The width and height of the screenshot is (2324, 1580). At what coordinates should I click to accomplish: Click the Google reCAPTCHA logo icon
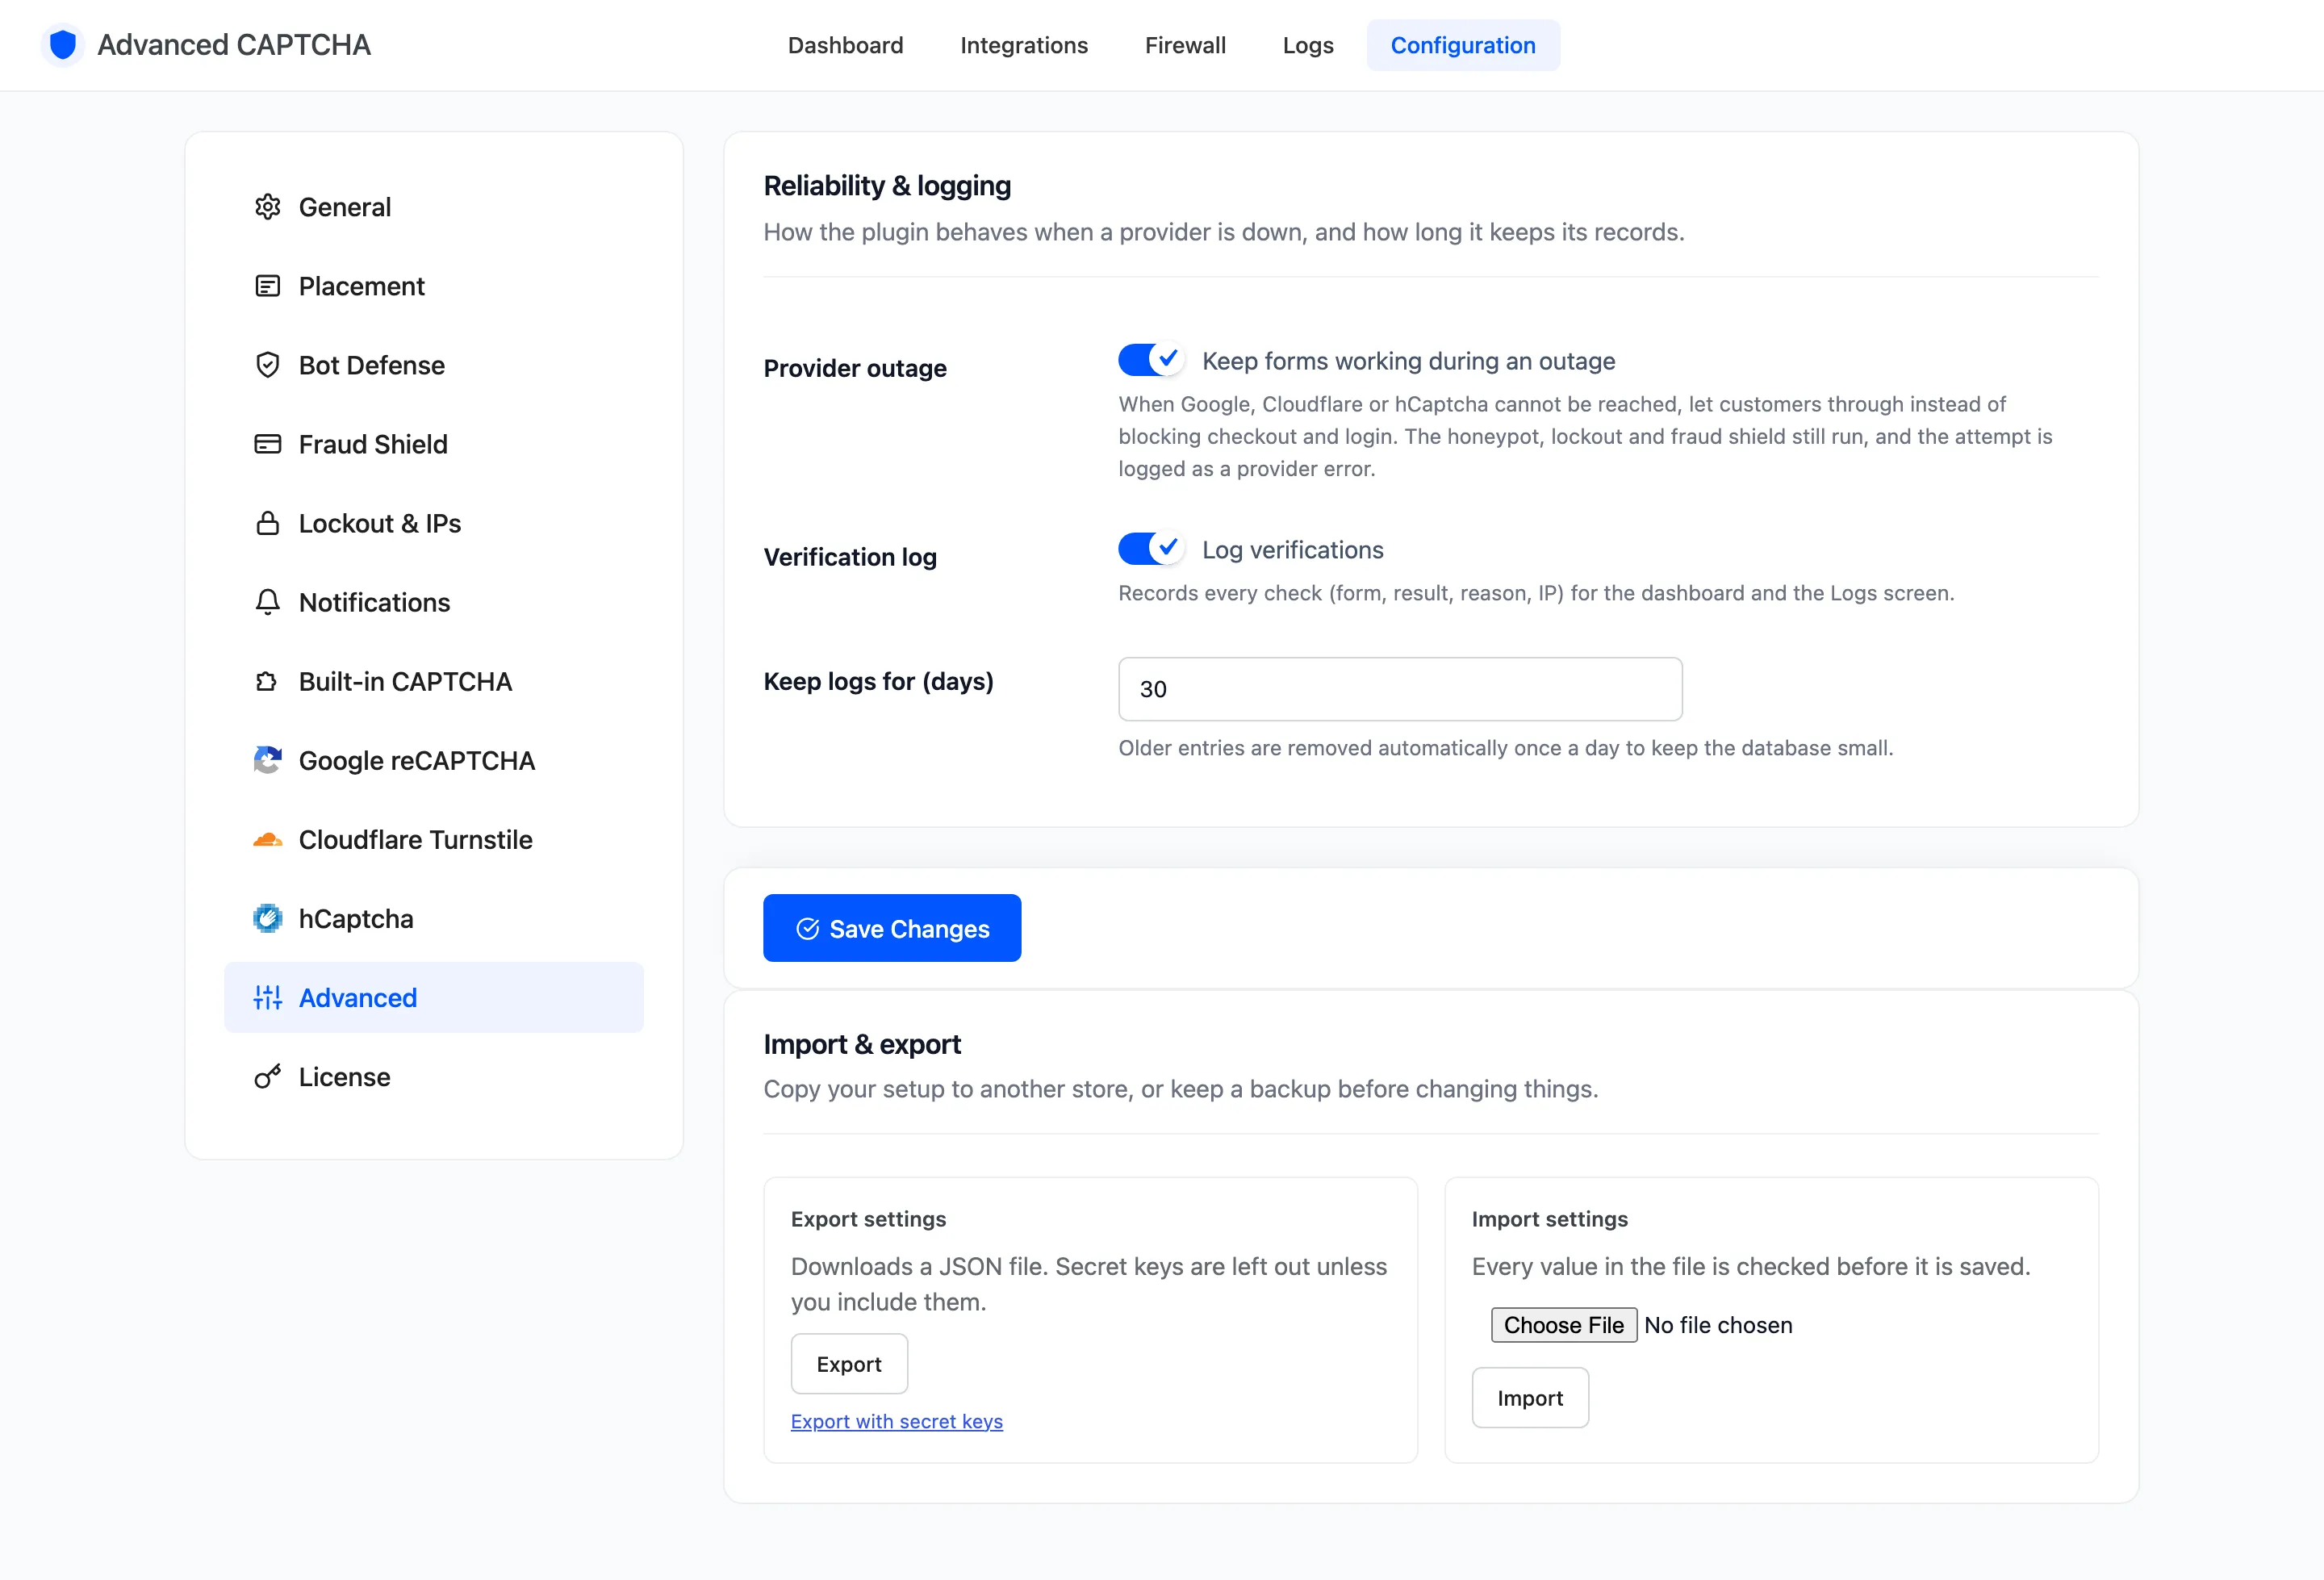(267, 760)
